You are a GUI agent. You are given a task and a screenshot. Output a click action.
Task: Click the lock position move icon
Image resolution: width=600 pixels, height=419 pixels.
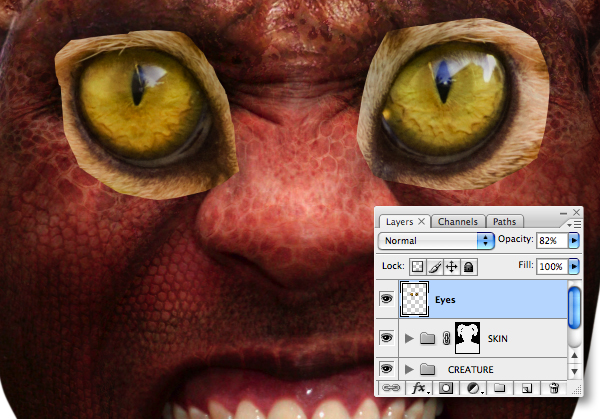click(452, 267)
